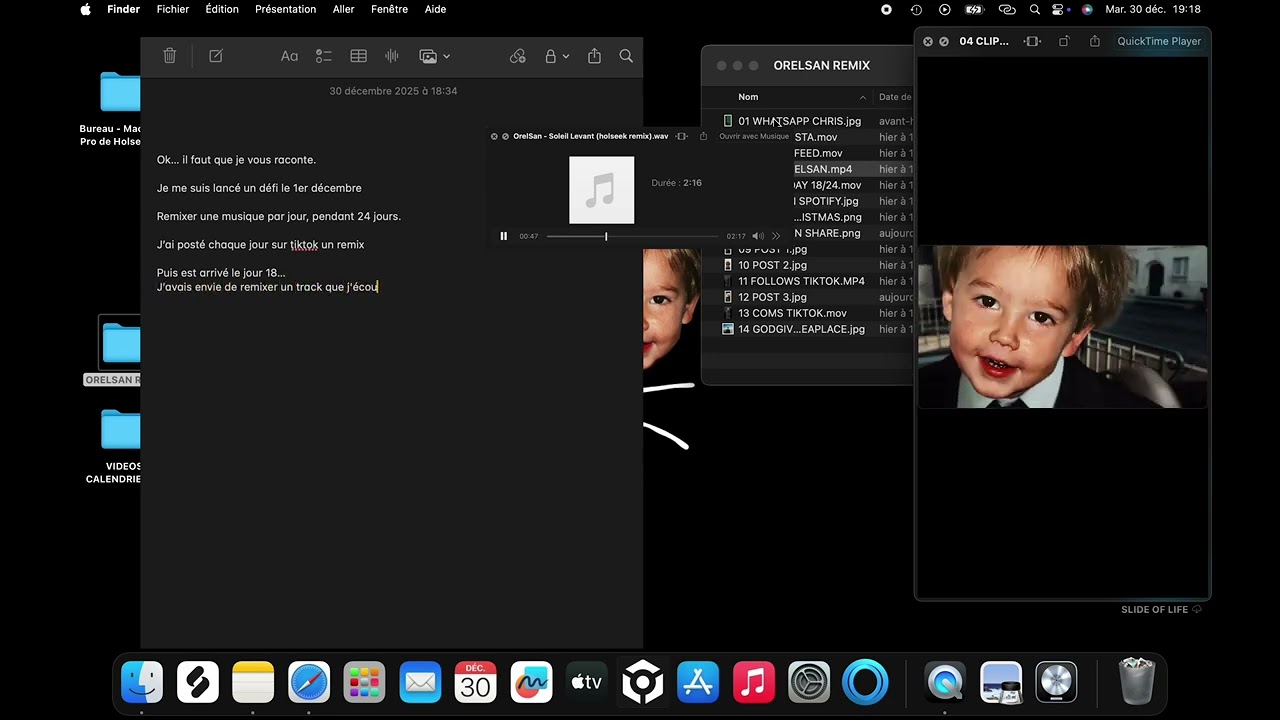
Task: Share the 04 CLIP video from the preview
Action: (x=1095, y=41)
